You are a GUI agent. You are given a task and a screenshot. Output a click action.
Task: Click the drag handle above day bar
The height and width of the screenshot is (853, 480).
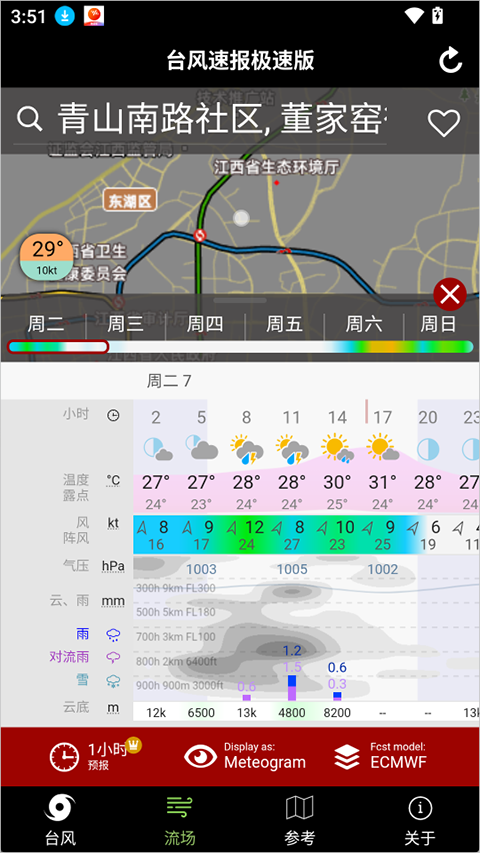[240, 300]
